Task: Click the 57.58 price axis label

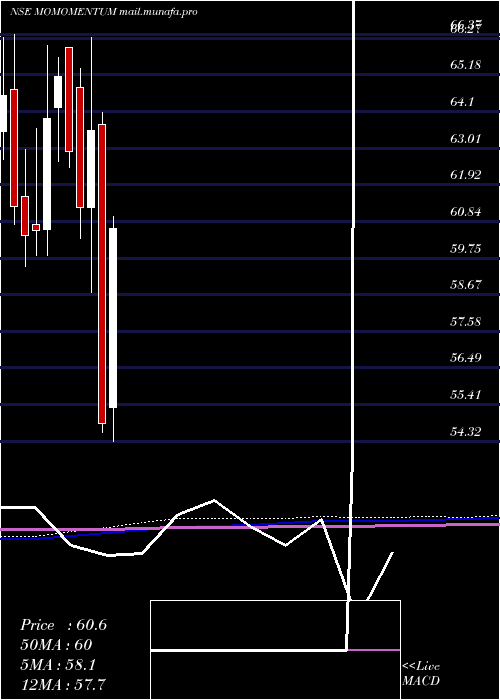Action: point(466,321)
